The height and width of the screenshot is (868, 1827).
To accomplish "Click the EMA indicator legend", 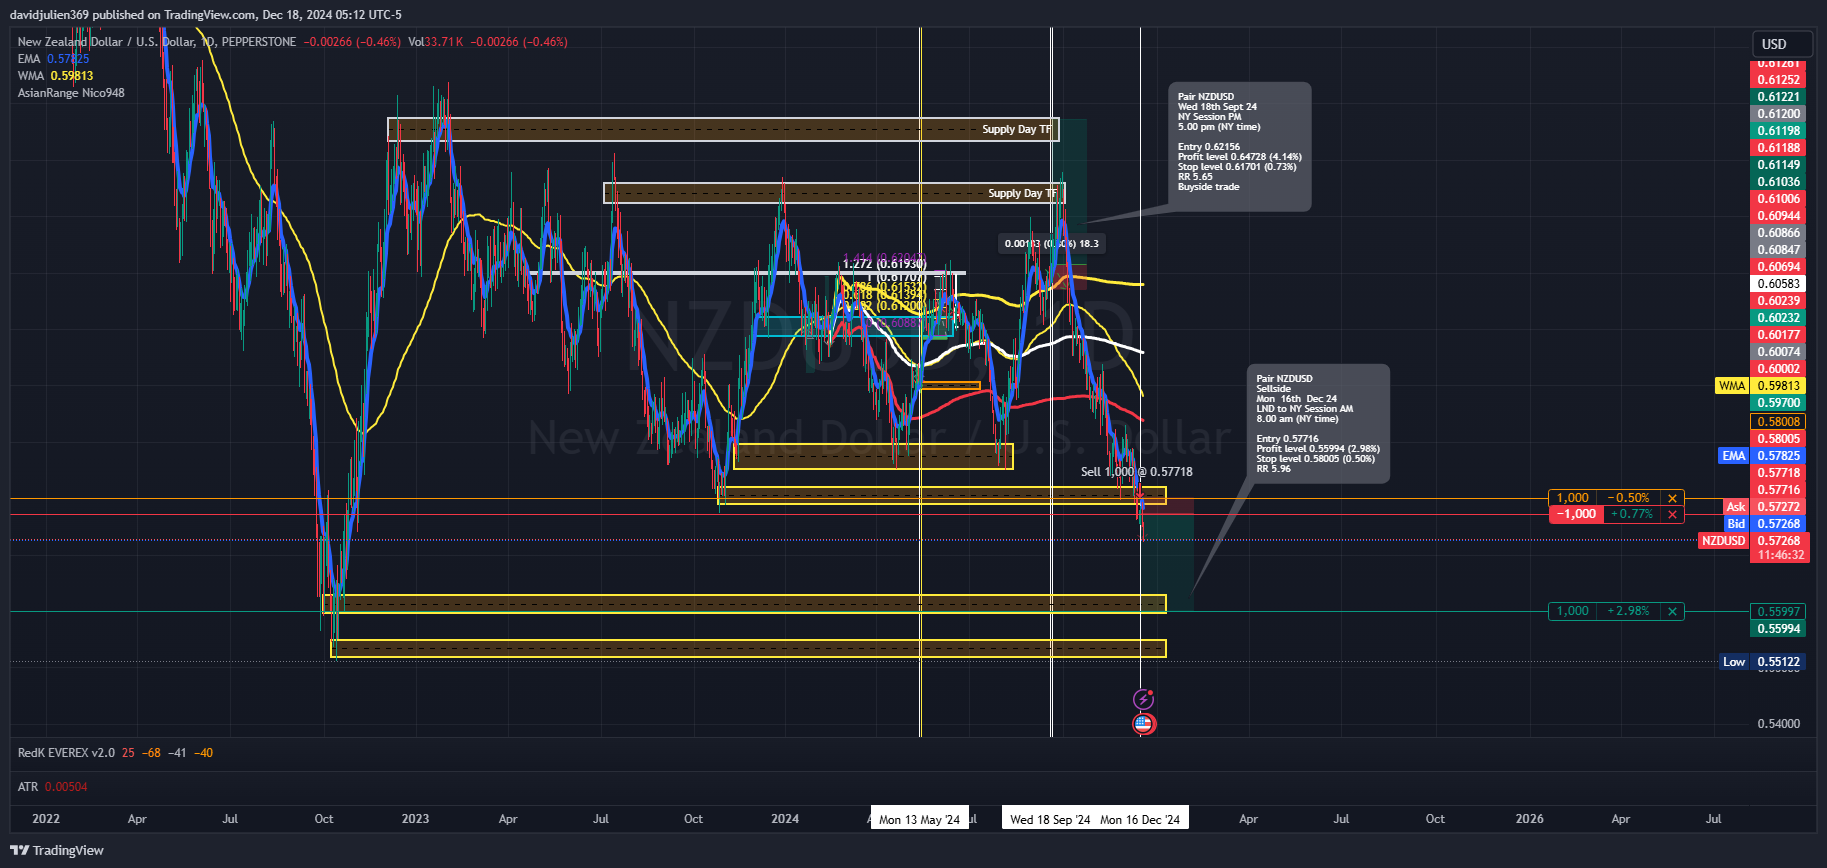I will pyautogui.click(x=53, y=59).
